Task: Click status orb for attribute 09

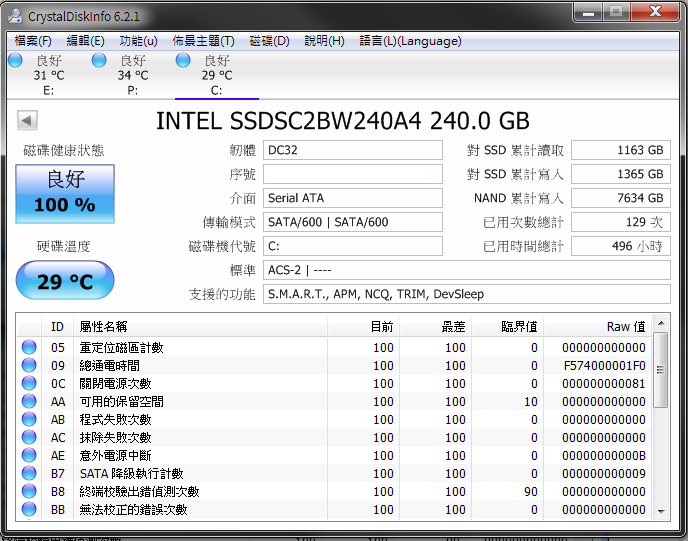Action: (29, 365)
